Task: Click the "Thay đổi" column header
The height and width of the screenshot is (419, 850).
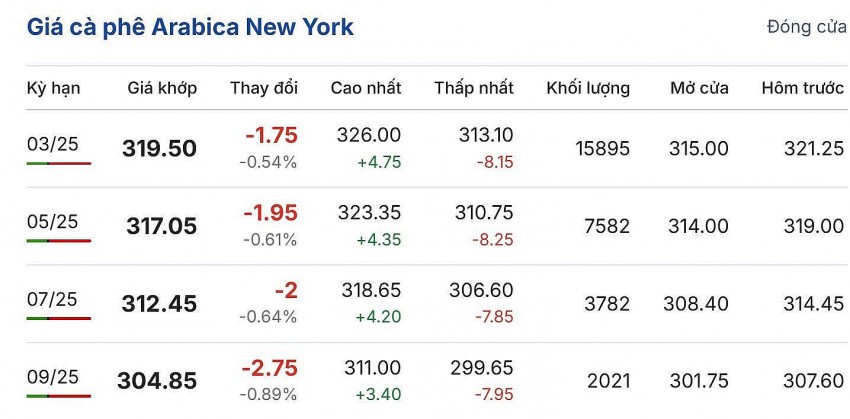Action: [x=264, y=88]
